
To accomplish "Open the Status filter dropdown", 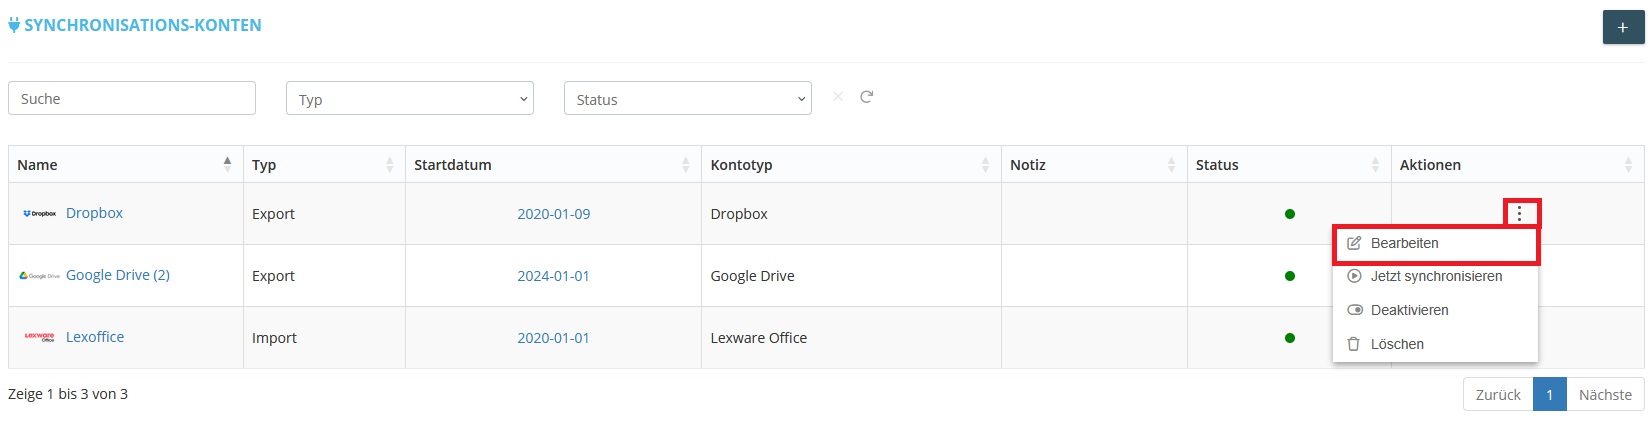I will pos(688,99).
